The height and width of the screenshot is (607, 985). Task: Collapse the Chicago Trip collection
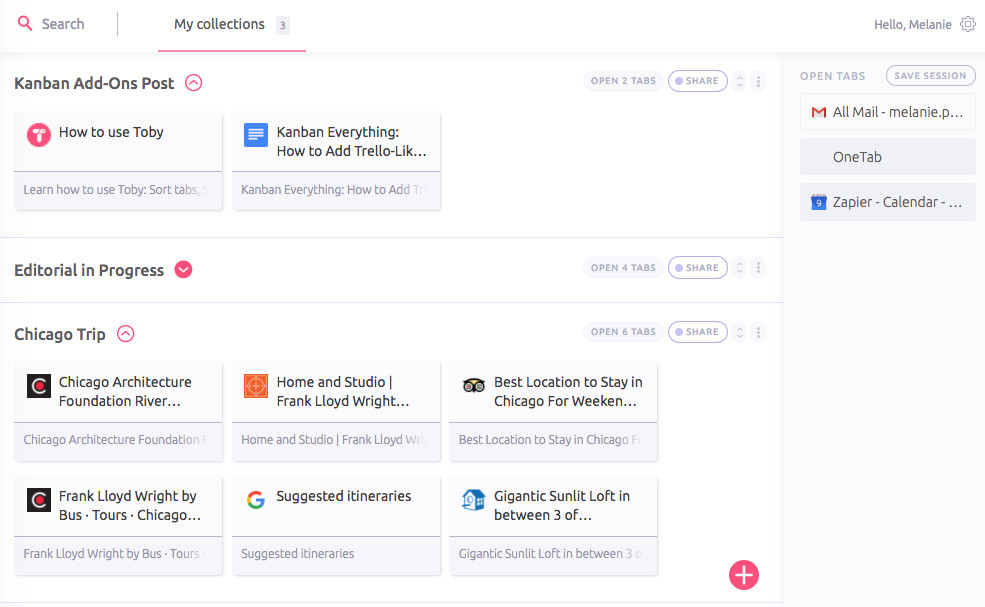(x=126, y=334)
